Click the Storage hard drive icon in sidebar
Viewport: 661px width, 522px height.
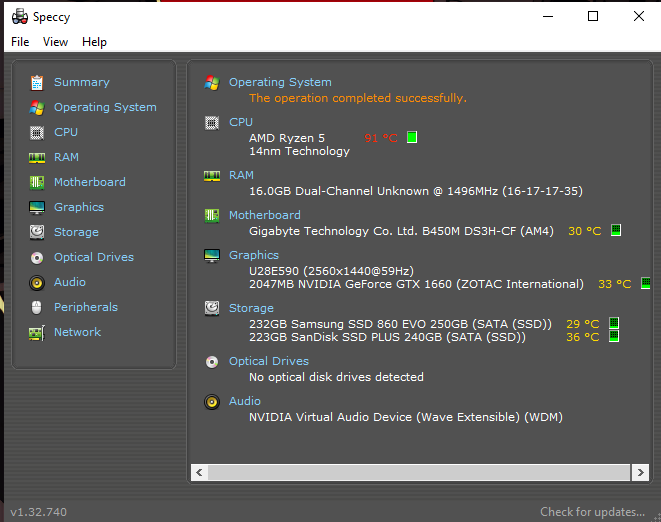tap(37, 232)
